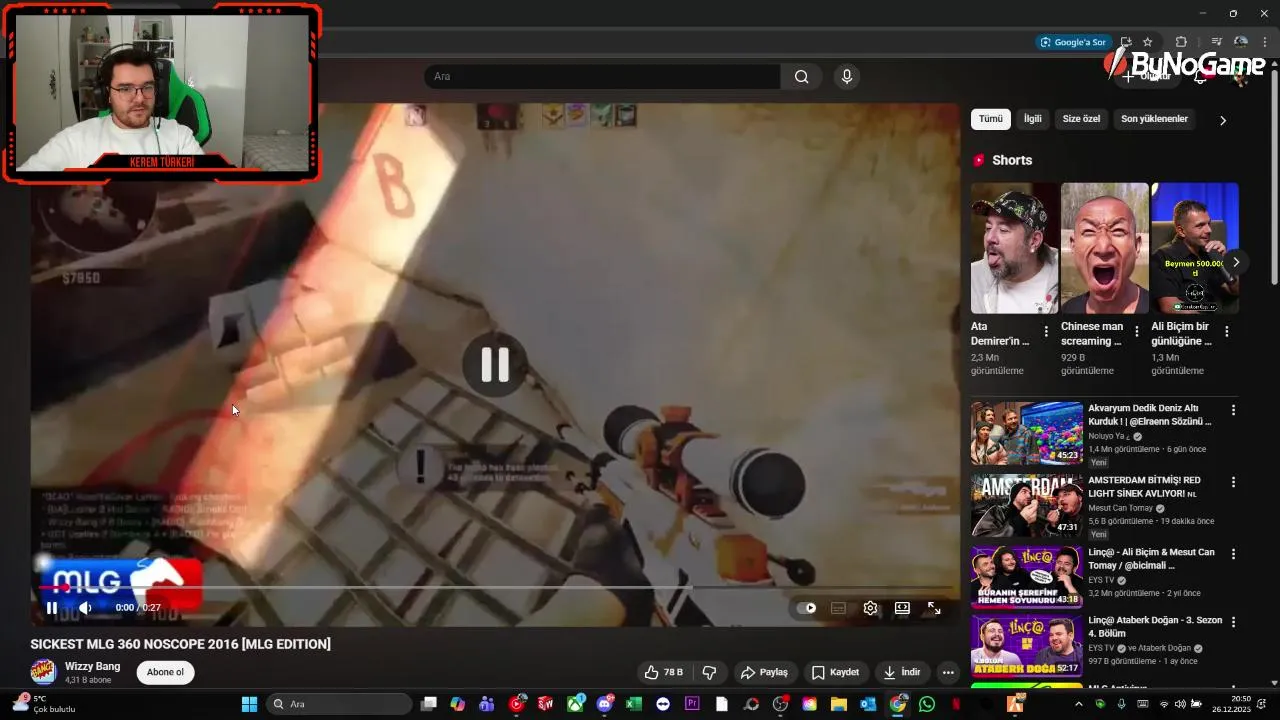The image size is (1280, 720).
Task: Open WhatsApp from the taskbar
Action: click(x=926, y=704)
